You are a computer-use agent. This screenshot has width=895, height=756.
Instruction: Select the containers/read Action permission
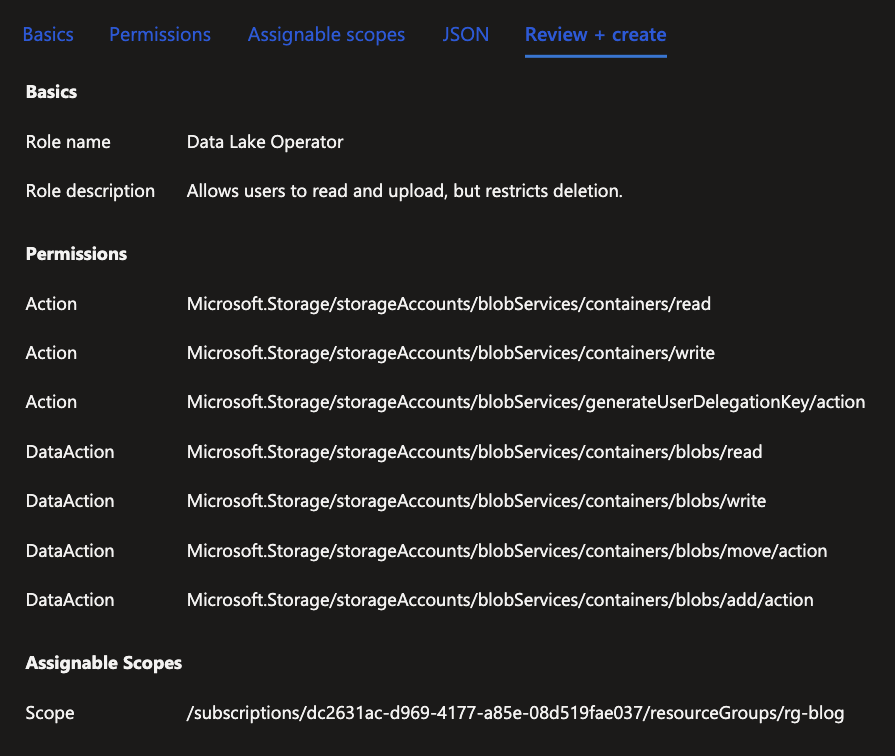[x=448, y=304]
